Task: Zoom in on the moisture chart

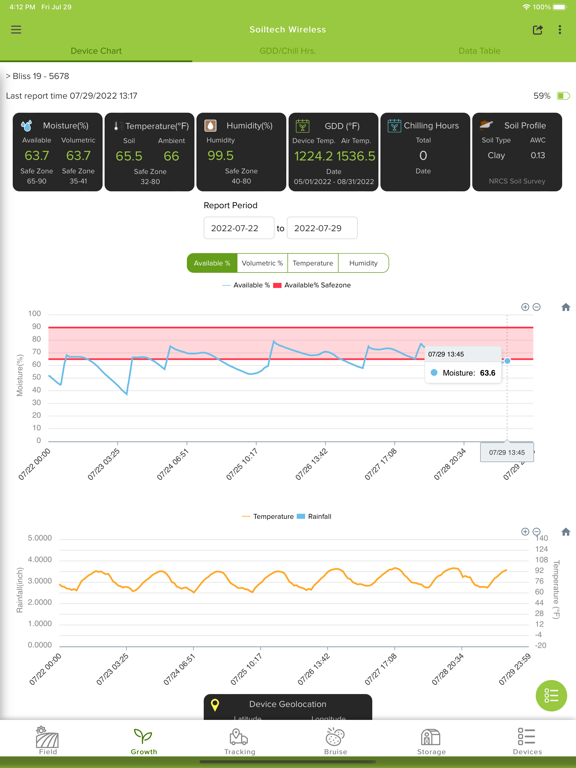Action: tap(525, 307)
